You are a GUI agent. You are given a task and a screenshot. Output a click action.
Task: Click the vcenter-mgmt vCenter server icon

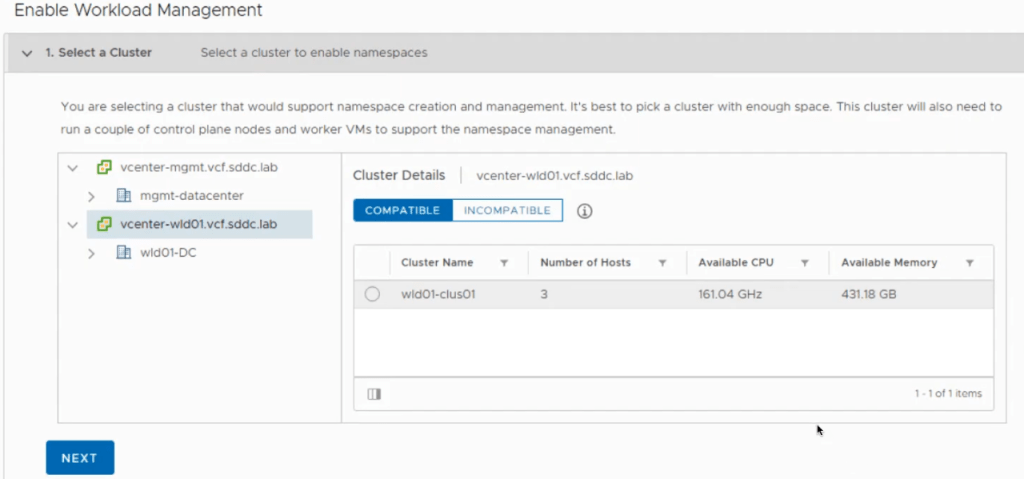[x=103, y=167]
